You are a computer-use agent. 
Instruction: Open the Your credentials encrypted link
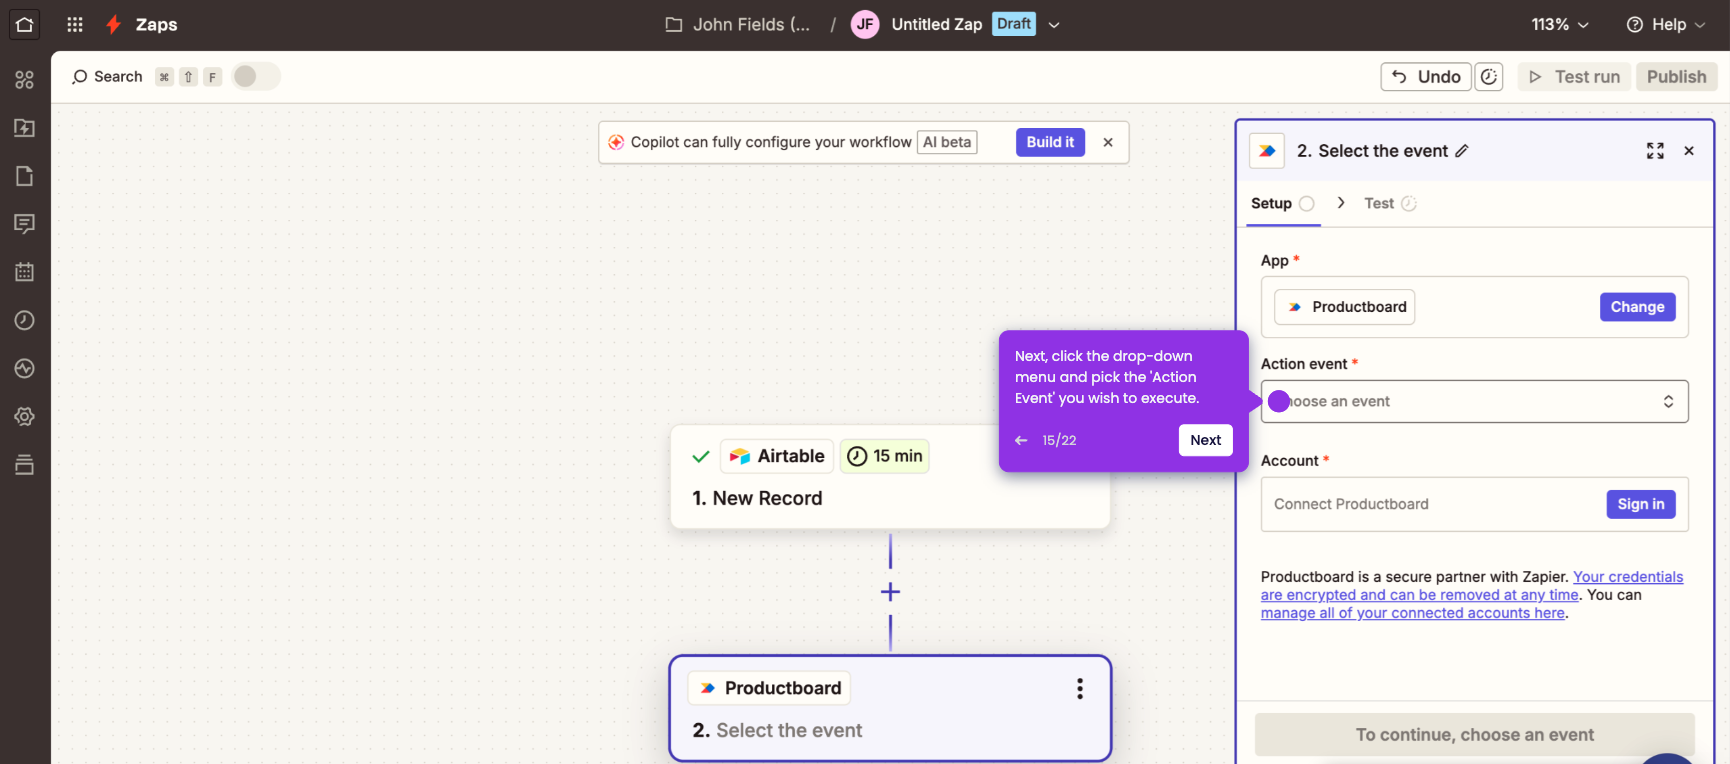click(1472, 586)
